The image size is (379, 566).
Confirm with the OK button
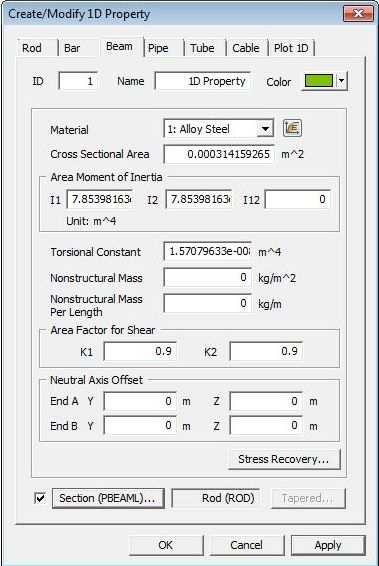coord(166,545)
